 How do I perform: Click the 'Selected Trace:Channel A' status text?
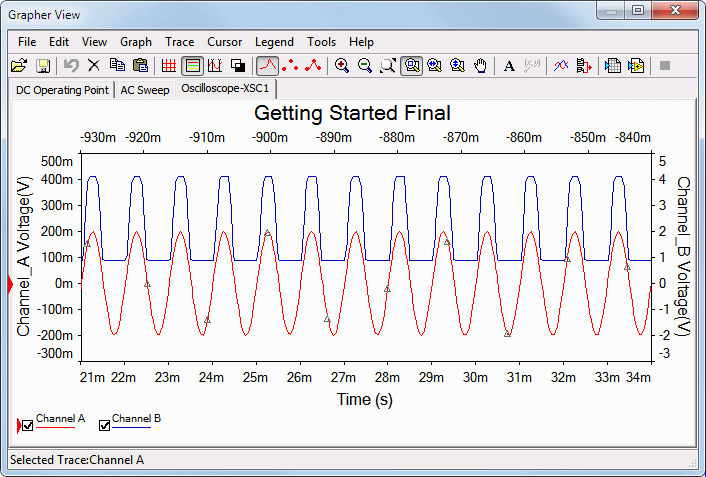(77, 460)
